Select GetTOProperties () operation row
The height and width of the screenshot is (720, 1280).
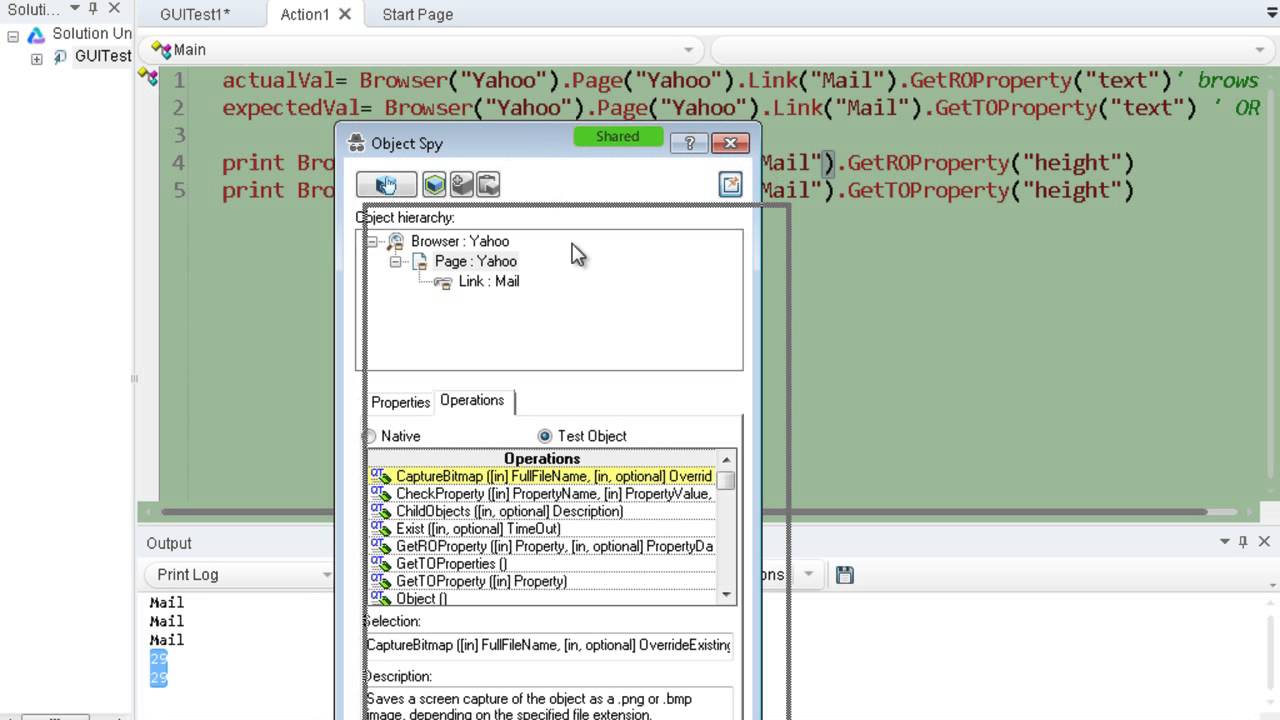[x=543, y=564]
